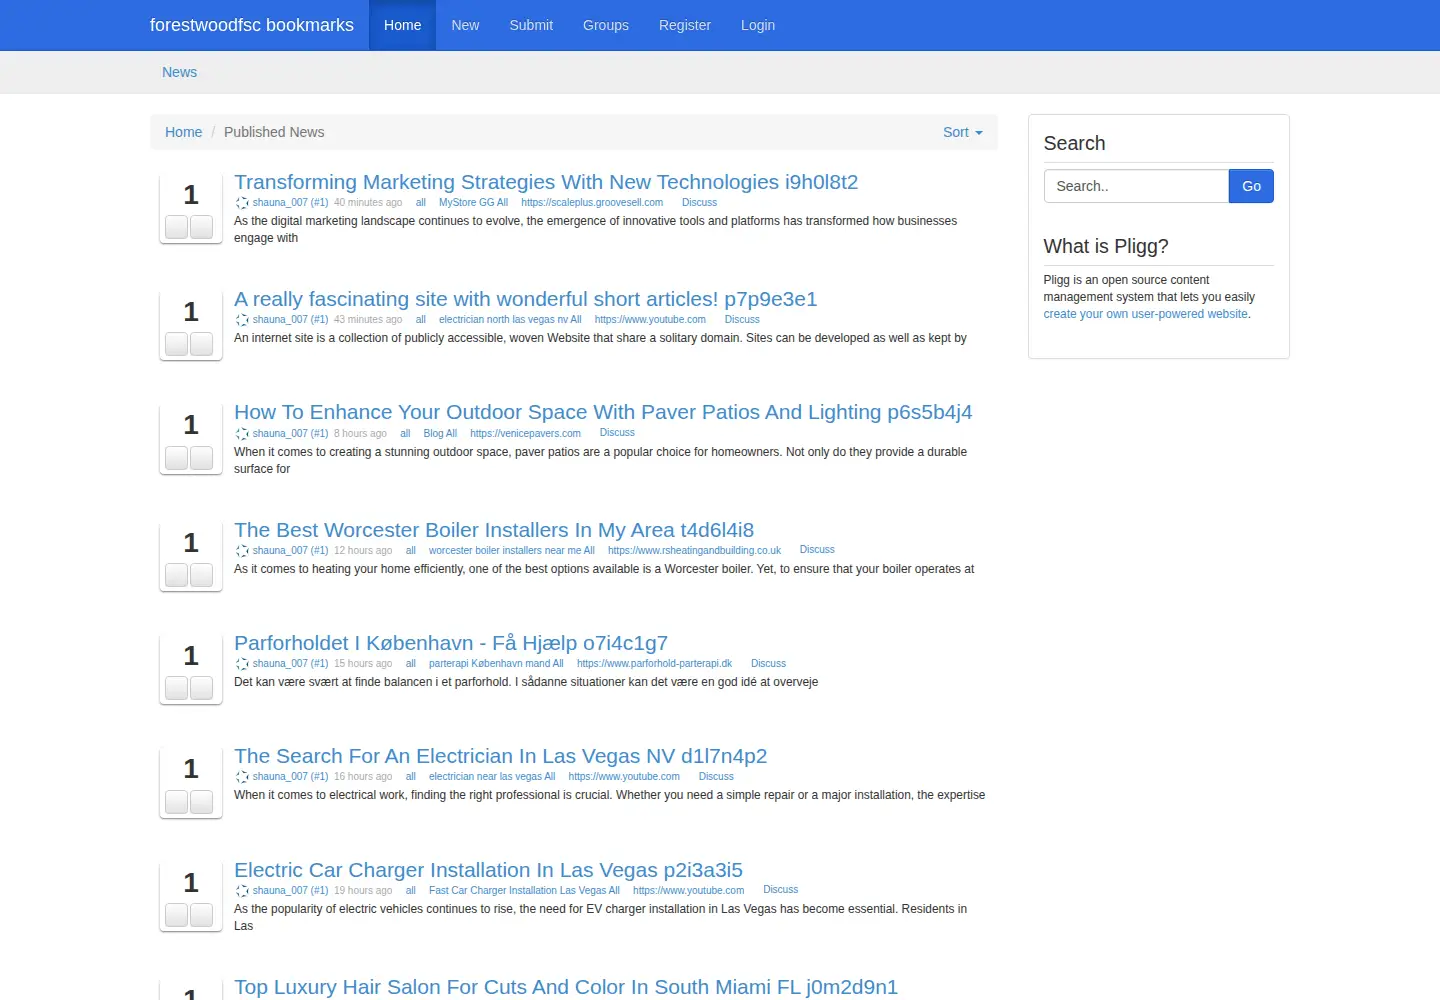The image size is (1440, 1000).
Task: Open the https://scaleplus.groovesell.com link
Action: [x=592, y=203]
